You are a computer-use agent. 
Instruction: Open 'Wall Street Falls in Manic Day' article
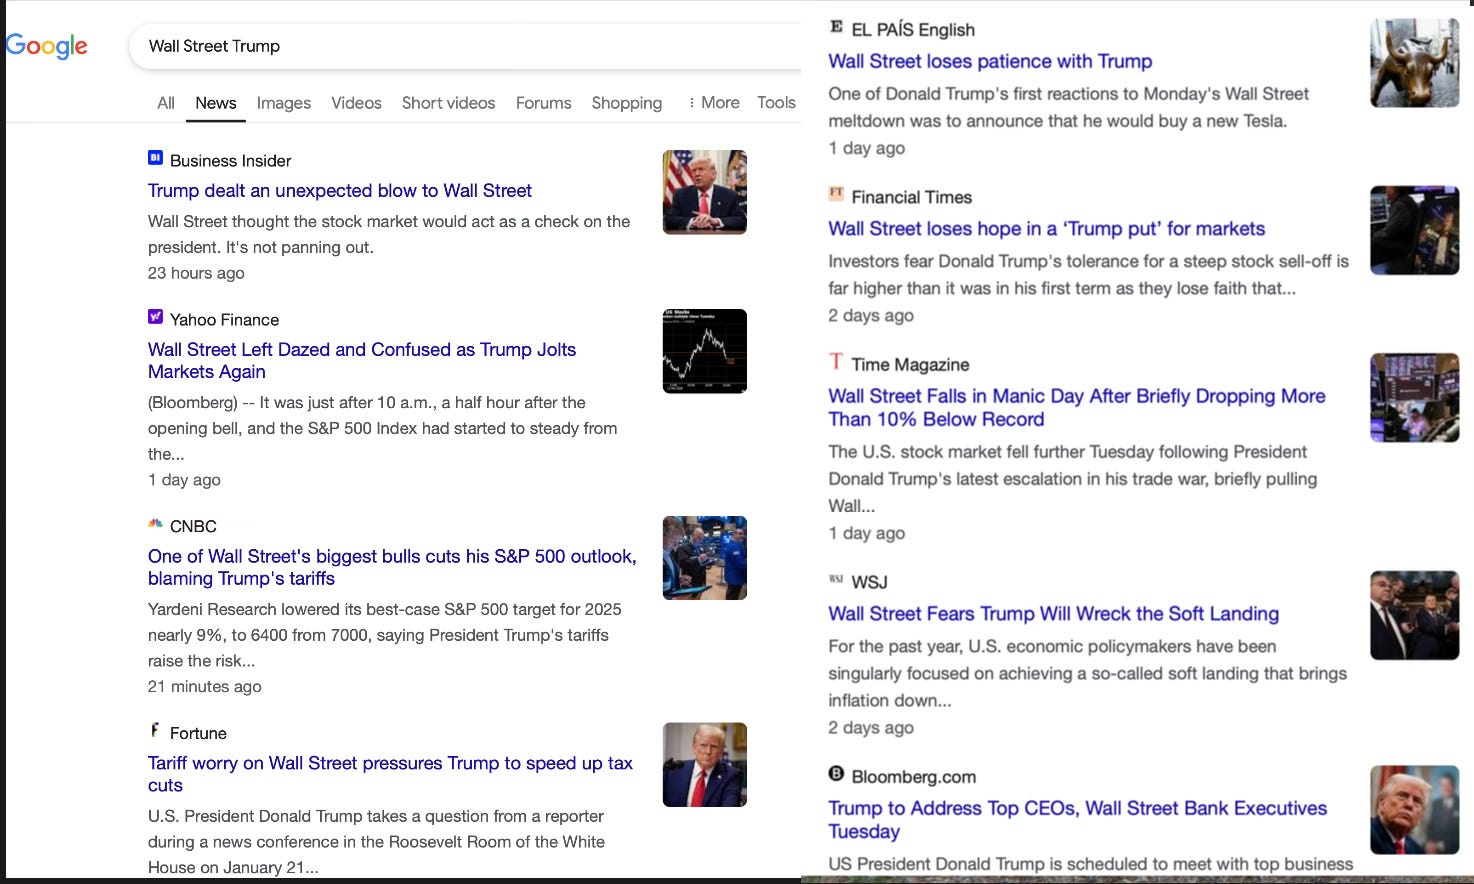pos(1077,407)
